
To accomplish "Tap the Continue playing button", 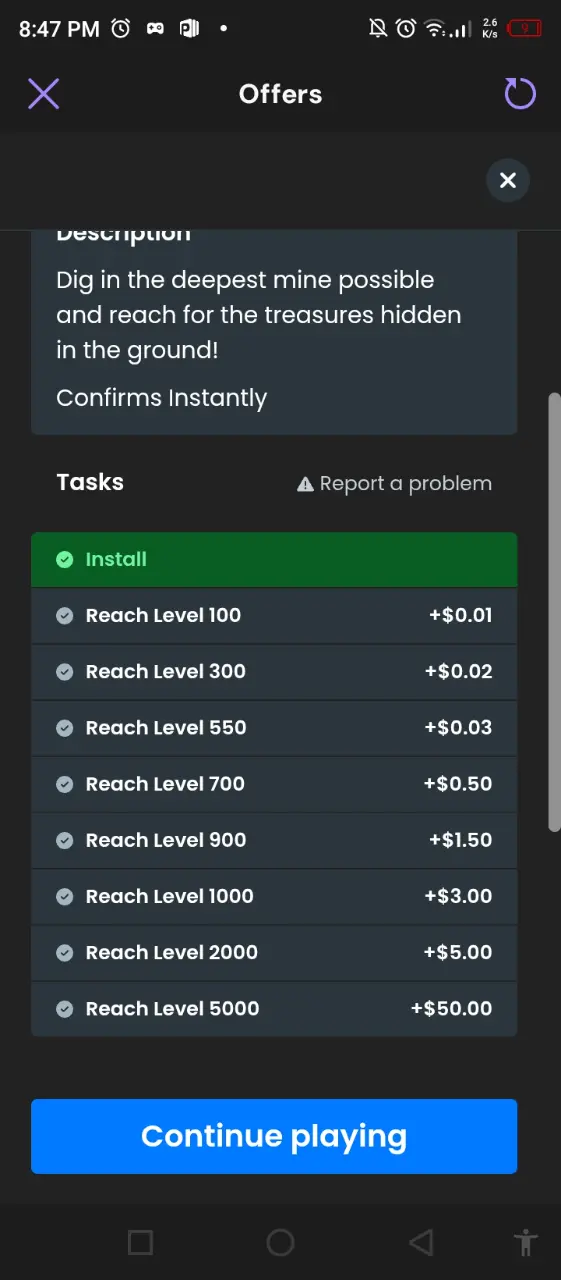I will 274,1136.
